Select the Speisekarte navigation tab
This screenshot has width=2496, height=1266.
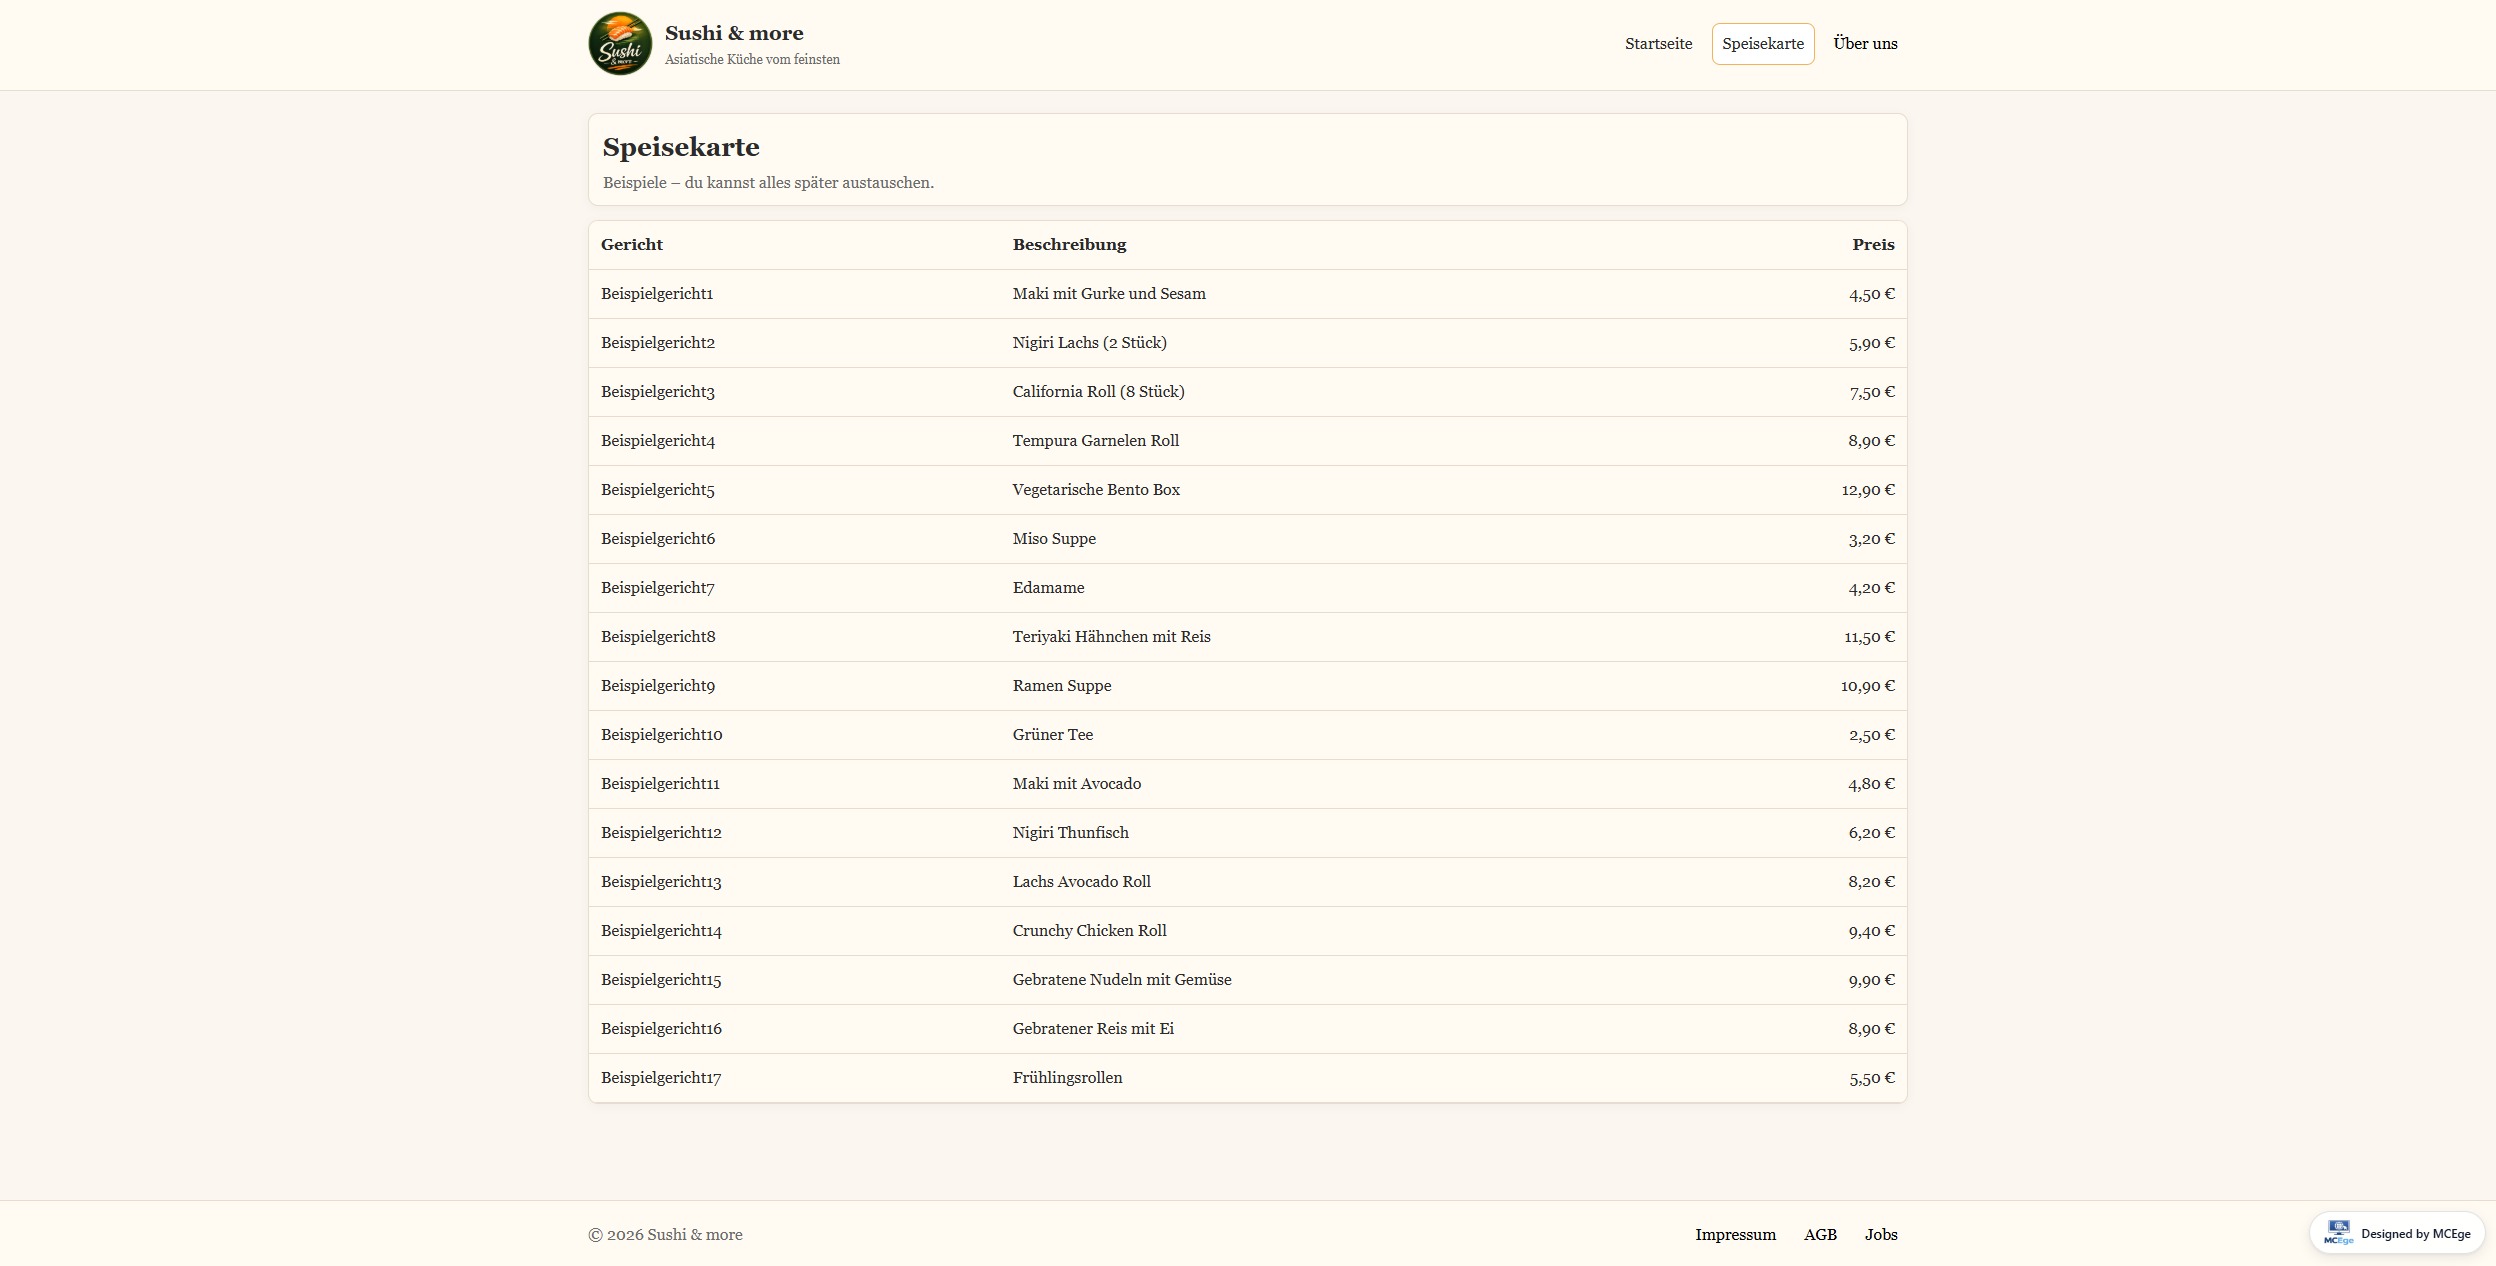pyautogui.click(x=1762, y=44)
